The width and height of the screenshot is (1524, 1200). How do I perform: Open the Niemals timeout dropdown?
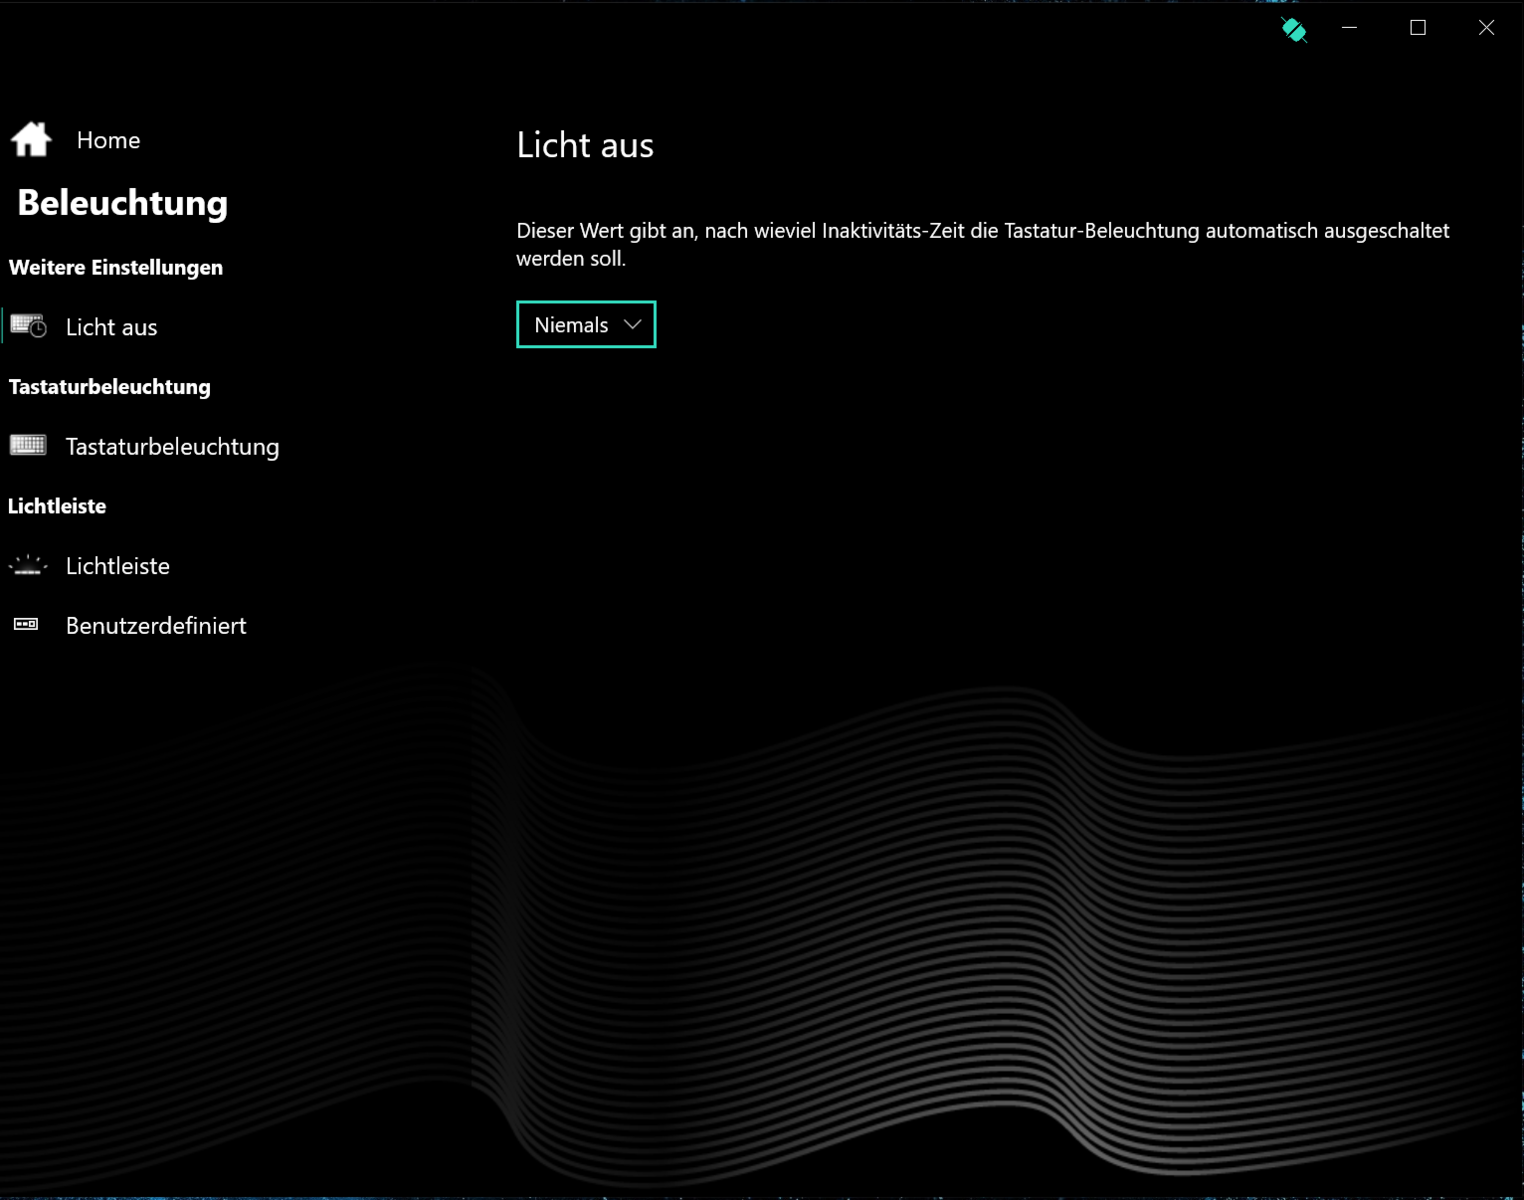572,325
